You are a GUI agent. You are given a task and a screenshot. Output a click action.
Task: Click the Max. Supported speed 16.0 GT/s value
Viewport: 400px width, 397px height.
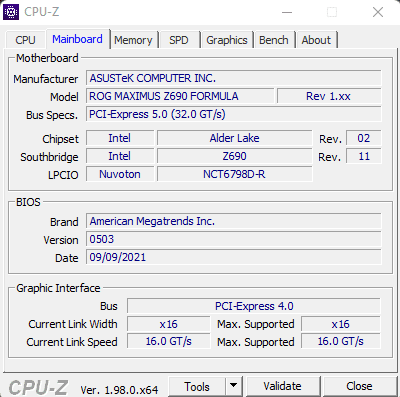341,342
